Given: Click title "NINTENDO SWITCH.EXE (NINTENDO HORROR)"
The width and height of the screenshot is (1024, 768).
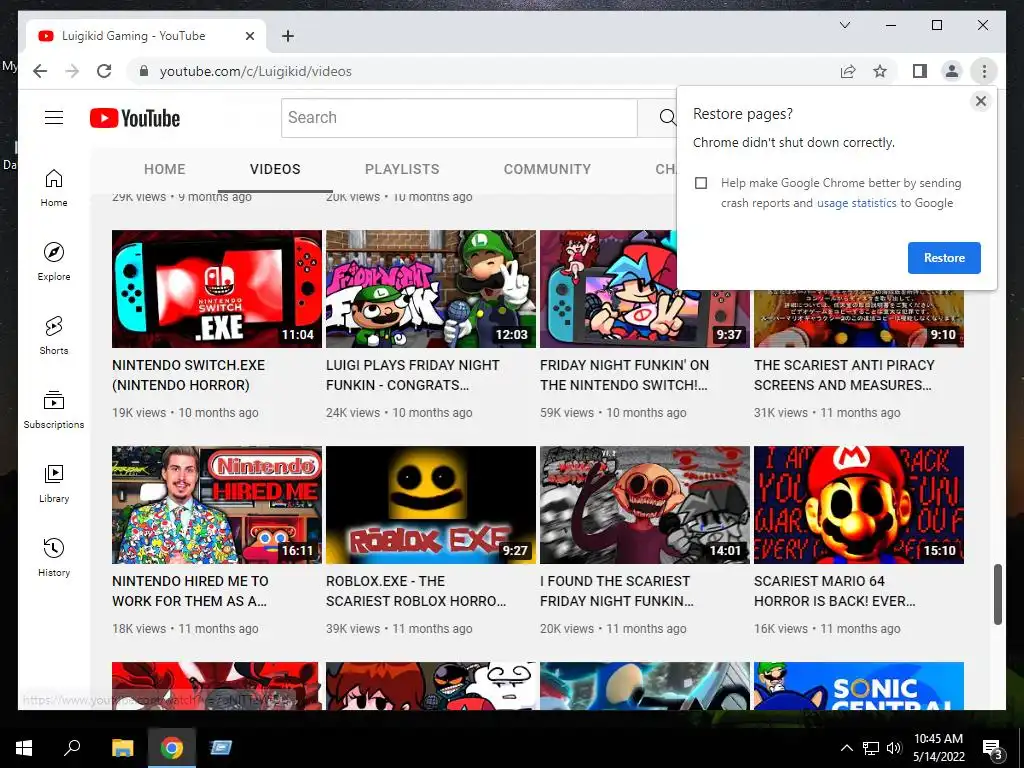Looking at the screenshot, I should pyautogui.click(x=188, y=375).
